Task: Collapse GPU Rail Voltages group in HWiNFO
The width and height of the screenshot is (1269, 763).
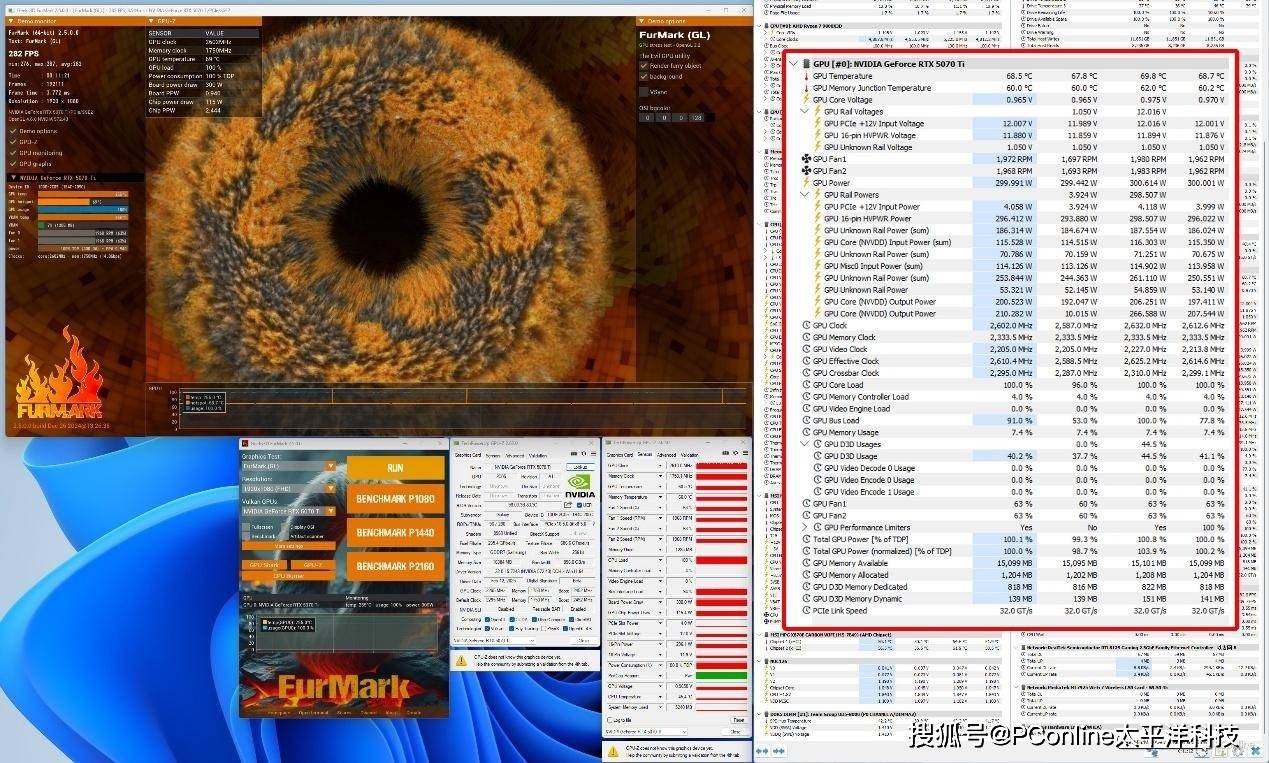Action: [x=806, y=112]
